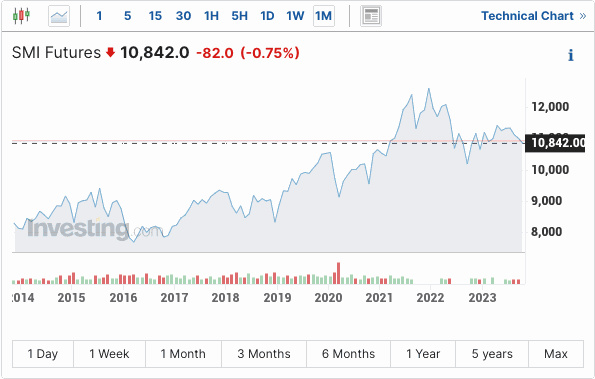The width and height of the screenshot is (595, 379).
Task: Click the Max range button
Action: 556,354
